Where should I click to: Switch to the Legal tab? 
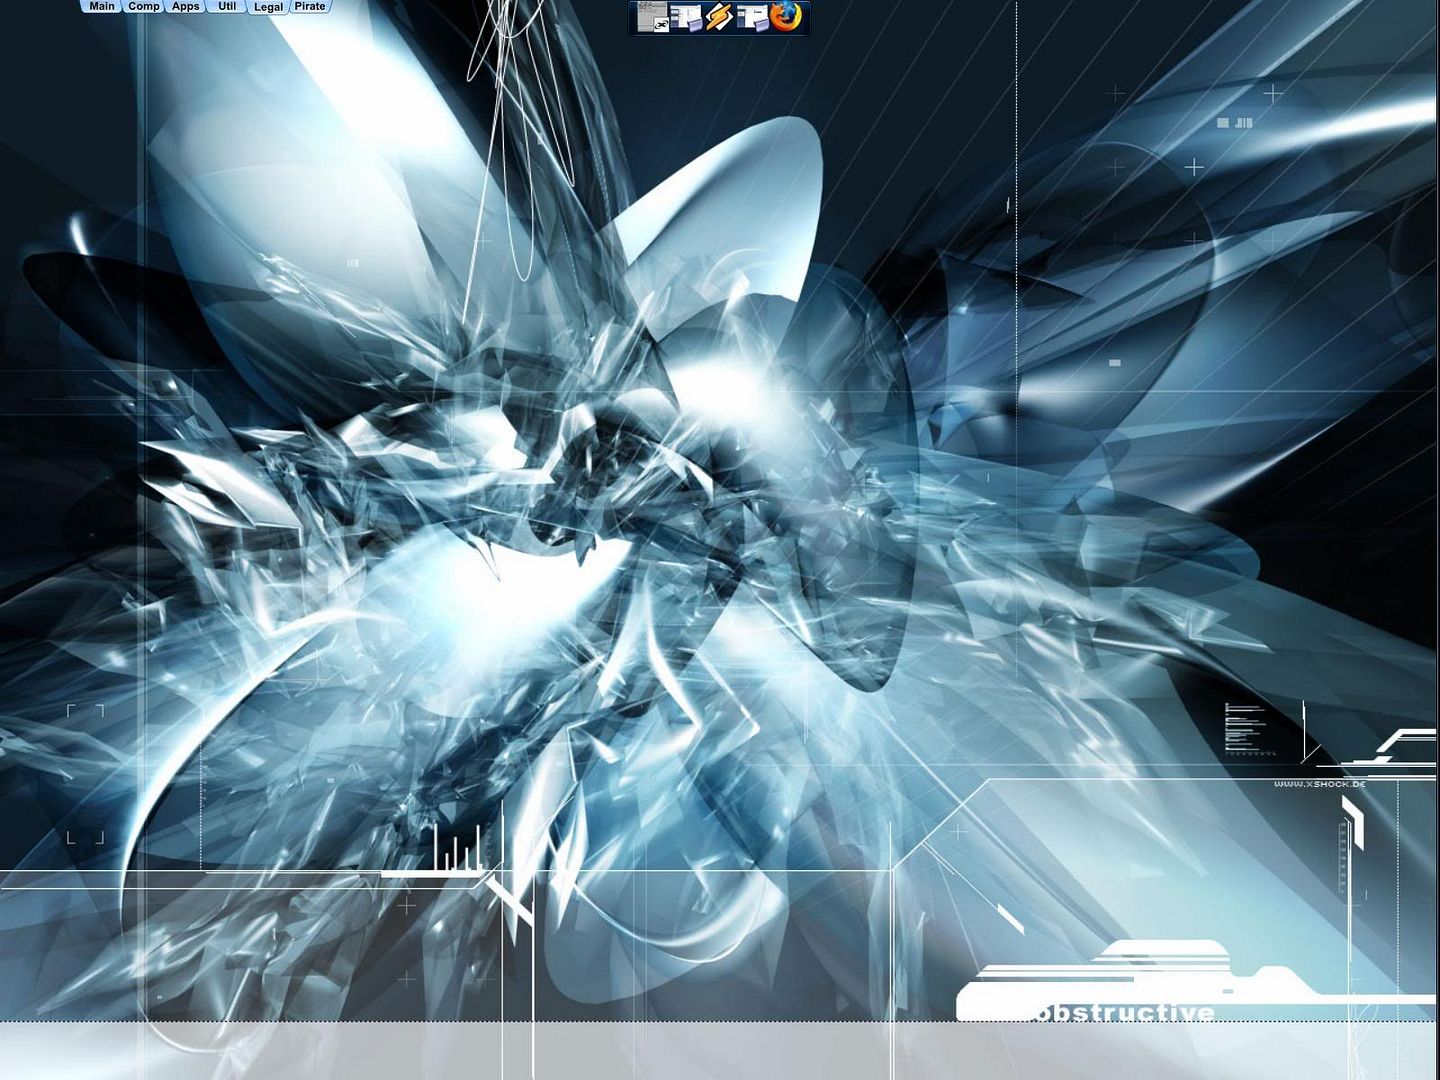(x=268, y=7)
